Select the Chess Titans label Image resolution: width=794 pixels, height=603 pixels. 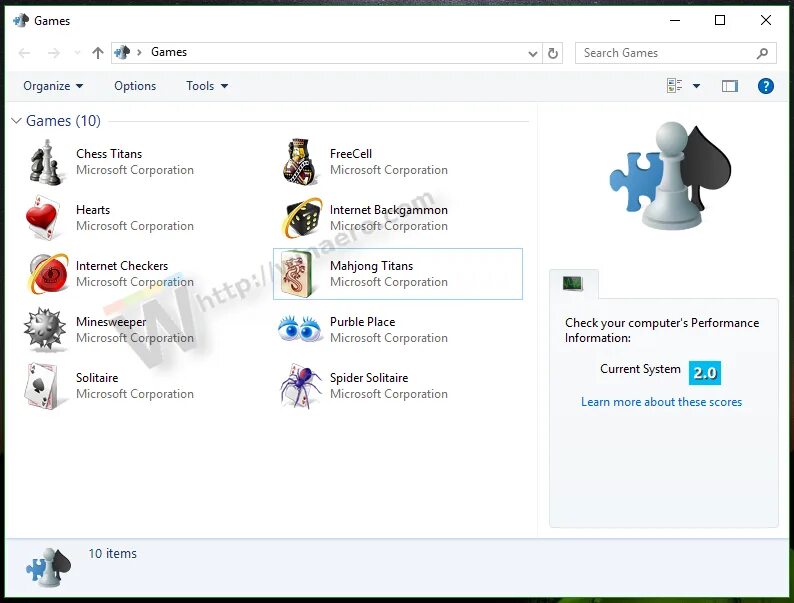pyautogui.click(x=109, y=154)
